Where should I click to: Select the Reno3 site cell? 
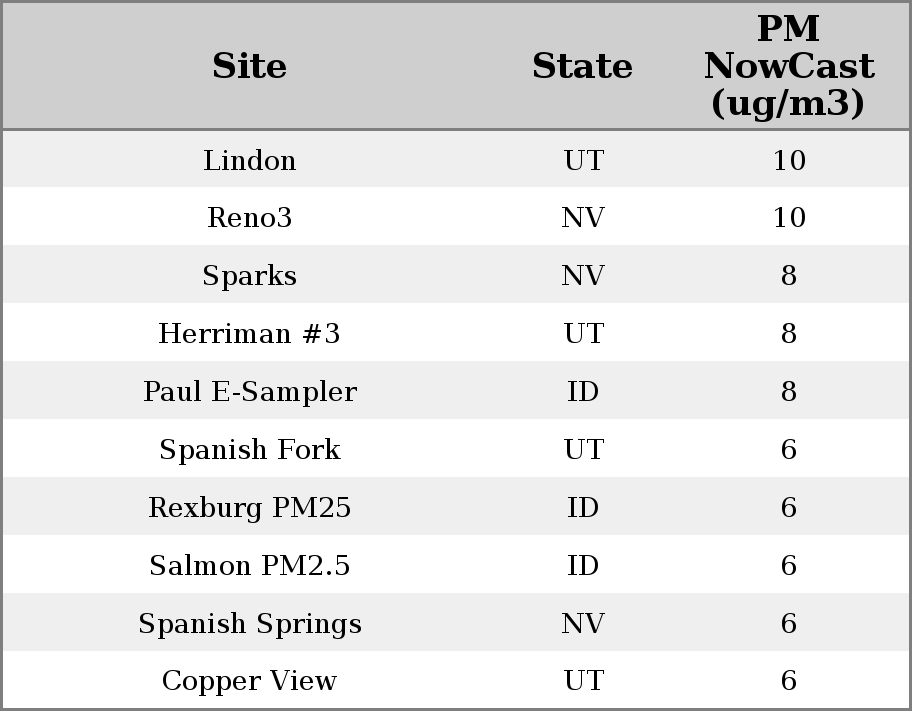249,218
